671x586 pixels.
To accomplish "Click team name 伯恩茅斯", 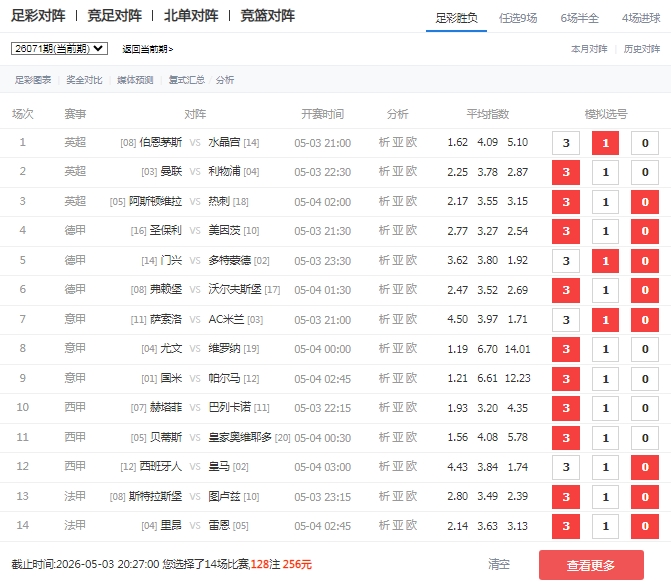I will pyautogui.click(x=161, y=142).
